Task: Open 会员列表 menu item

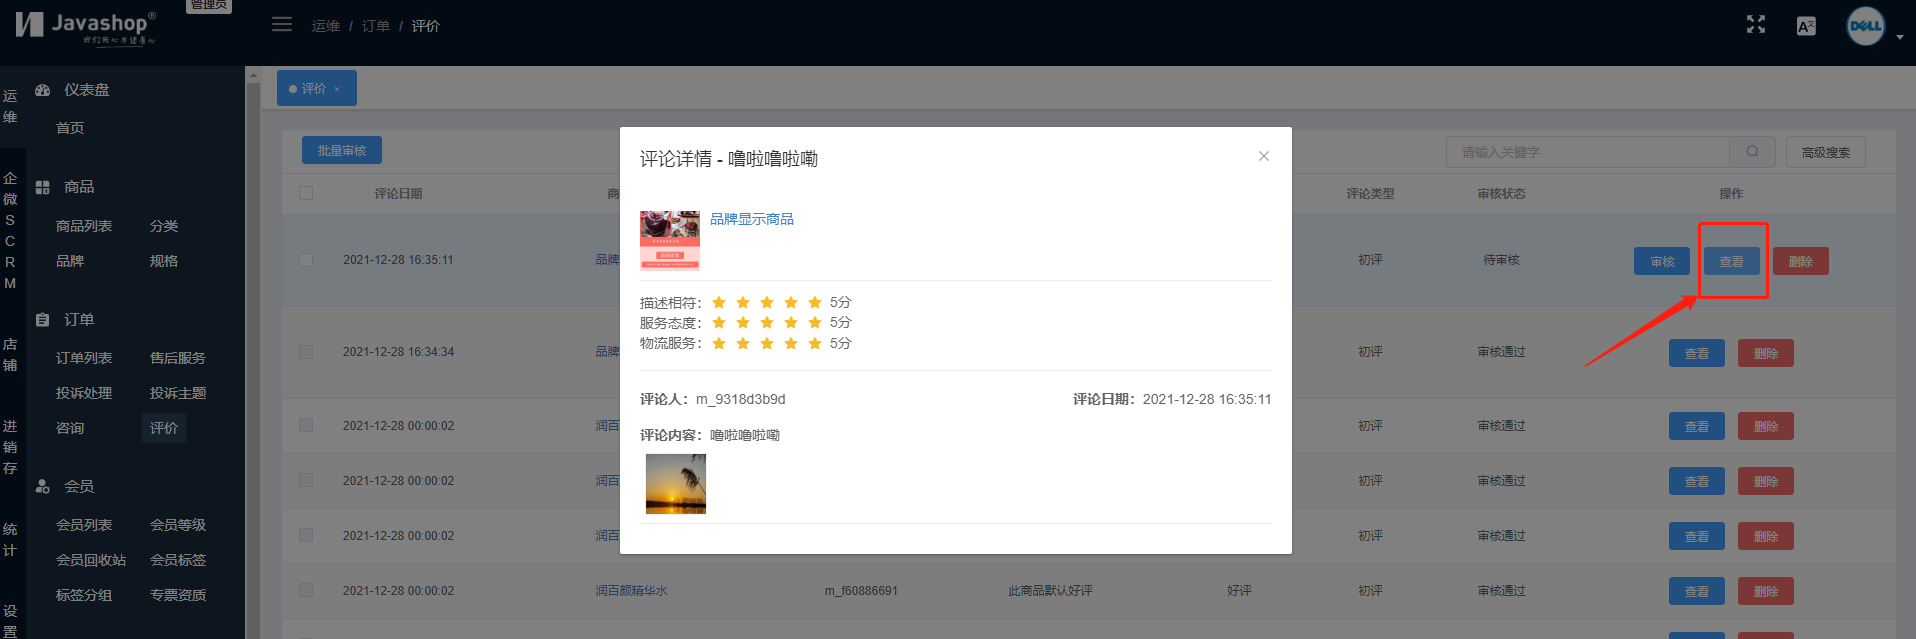Action: click(x=84, y=525)
